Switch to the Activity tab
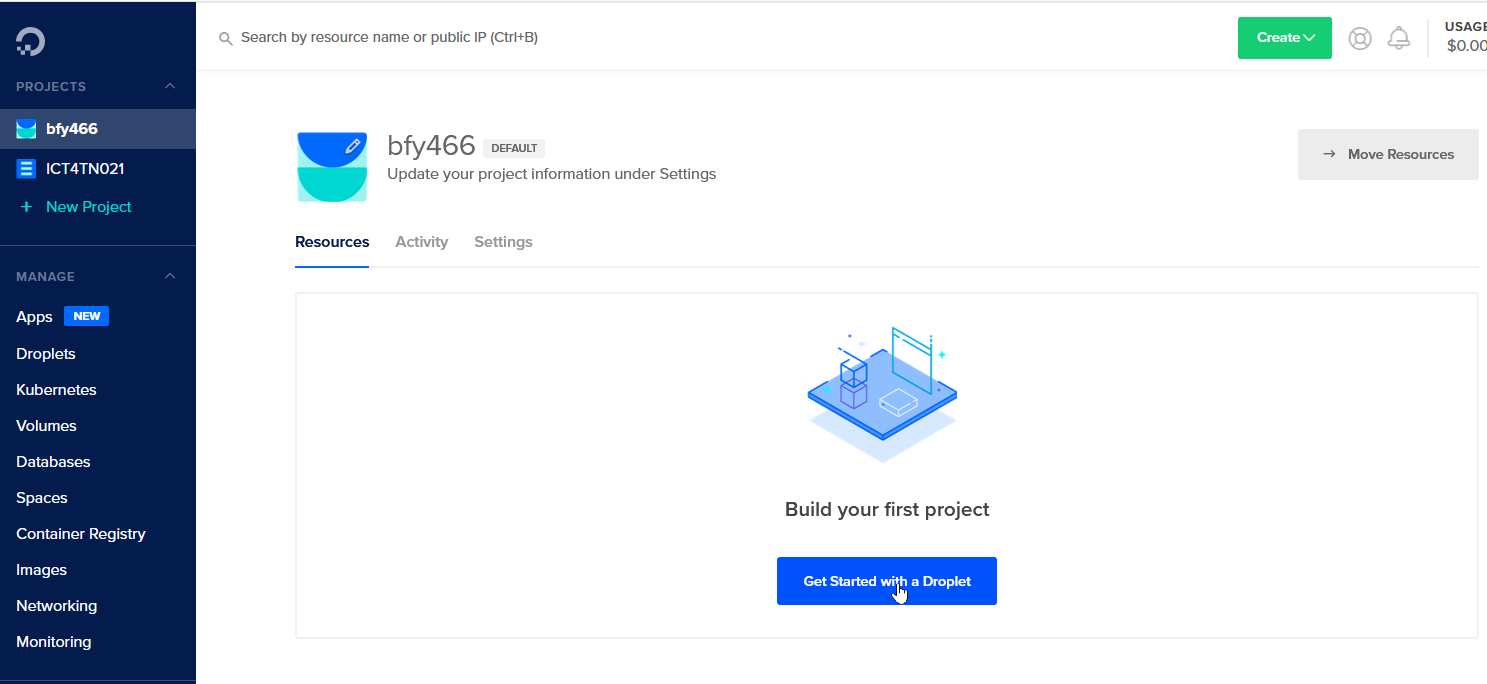The image size is (1487, 684). coord(421,242)
